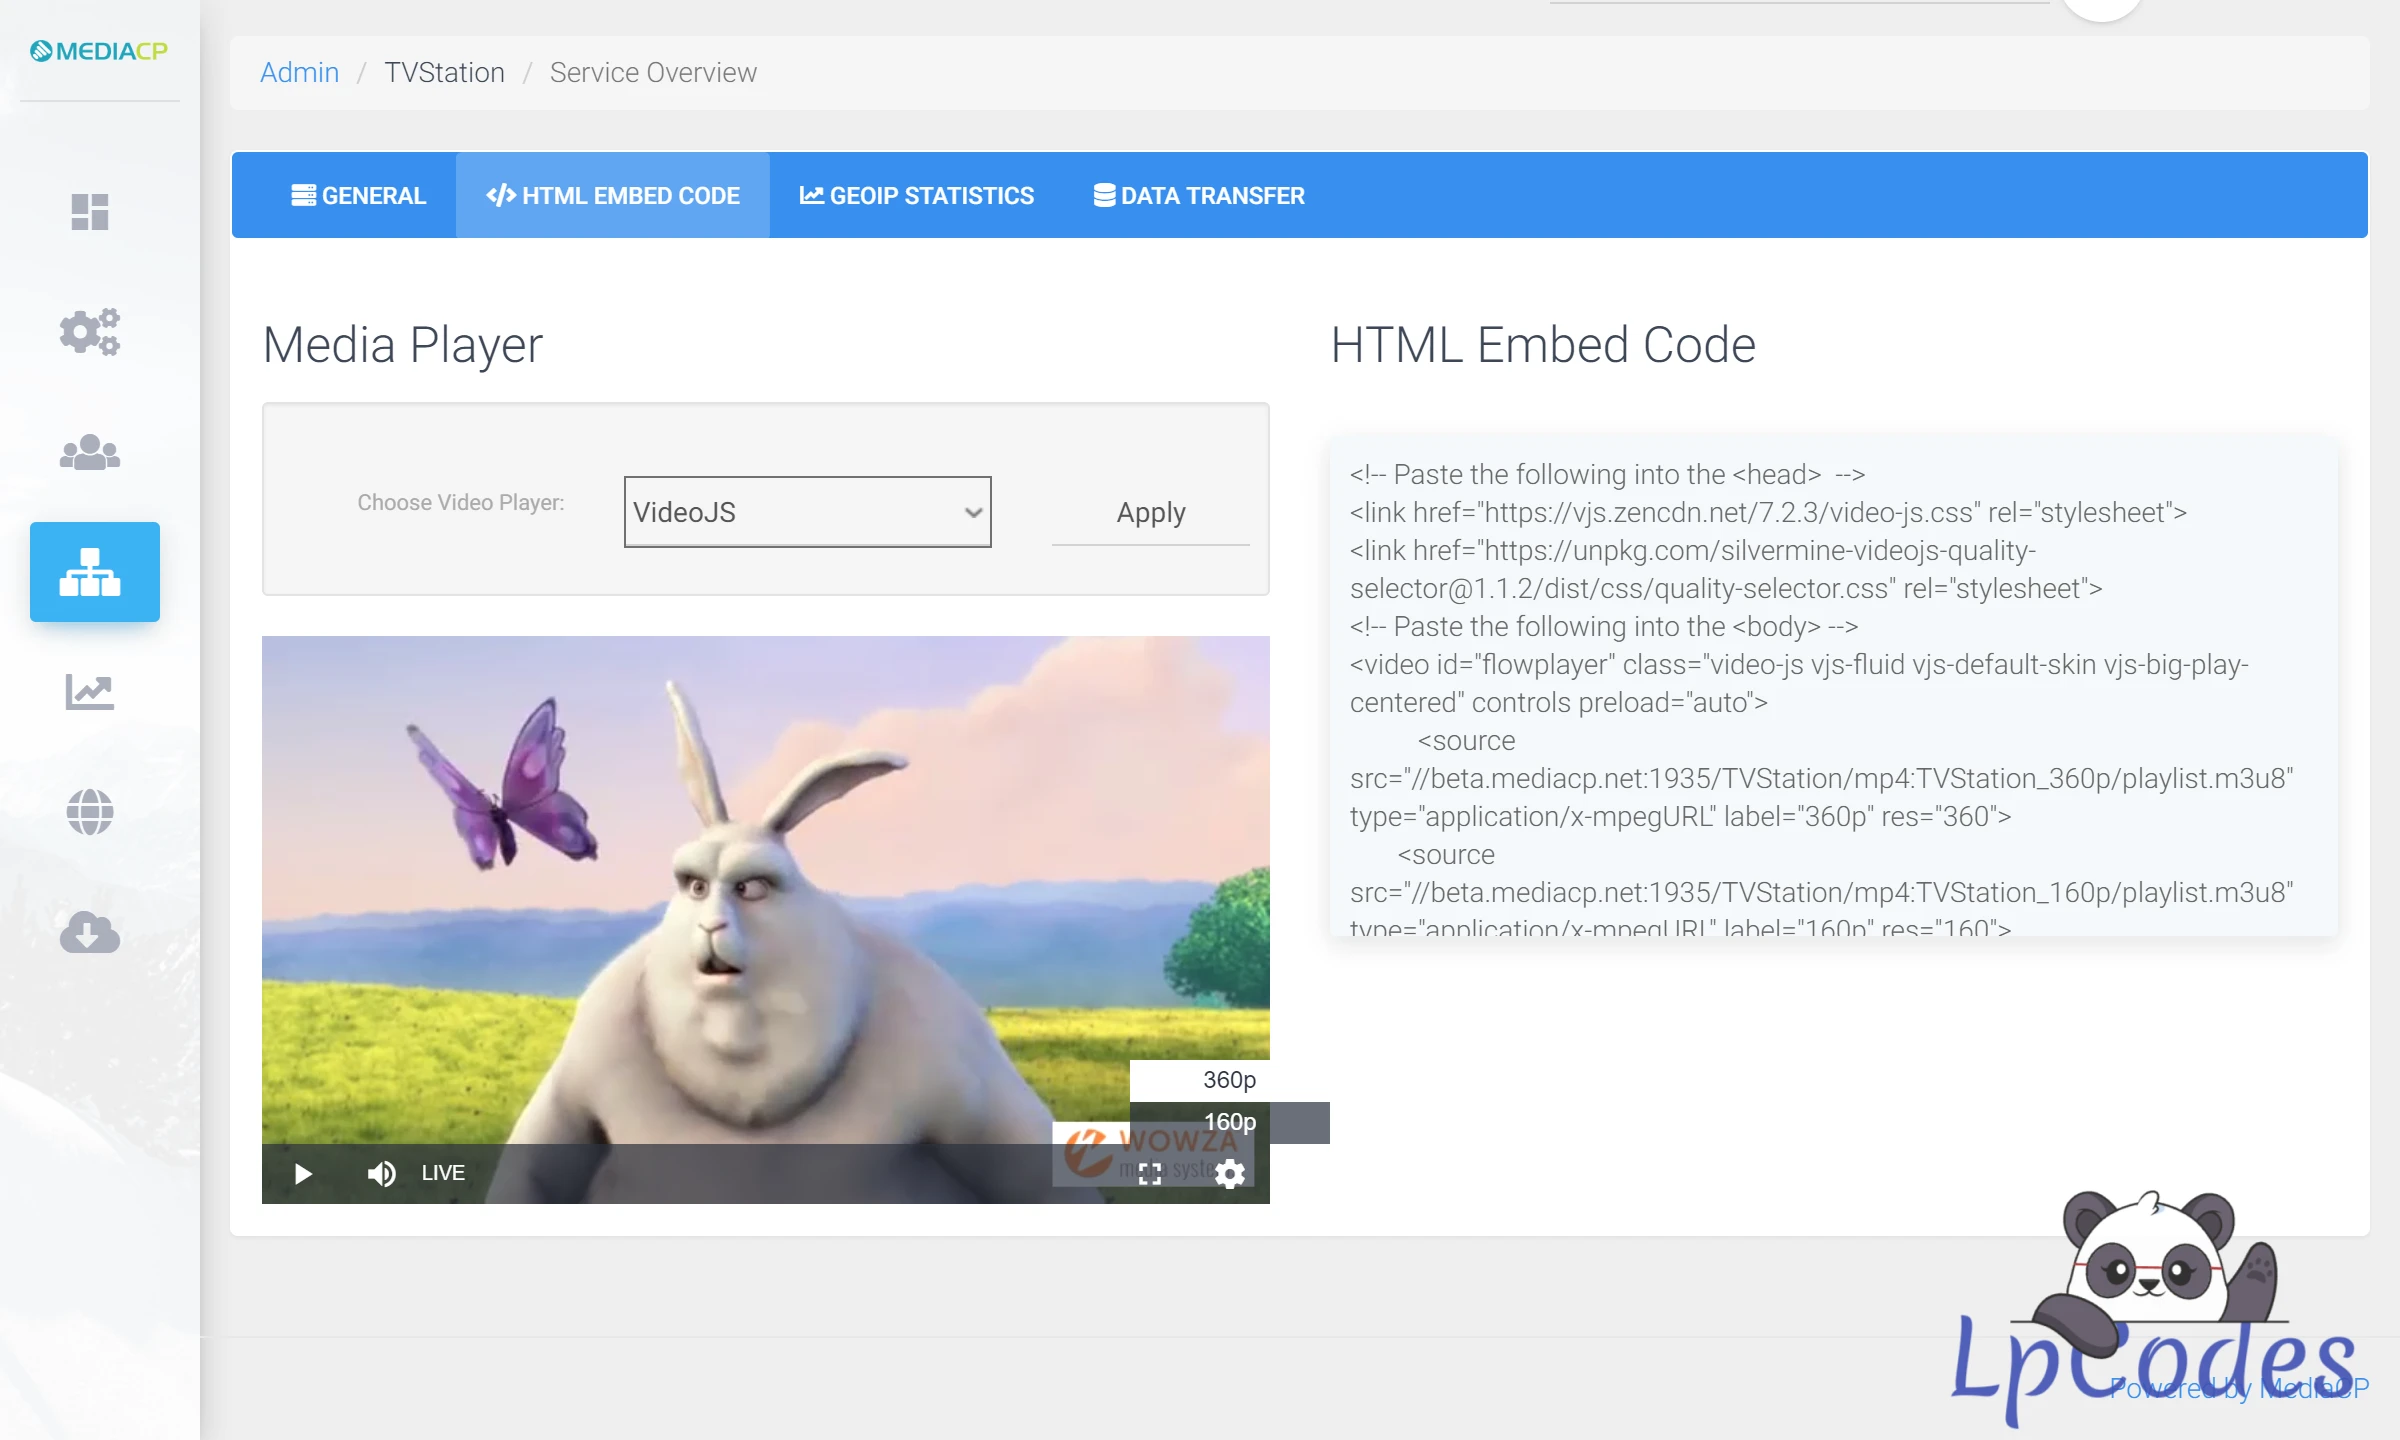The height and width of the screenshot is (1440, 2400).
Task: Select 360p video quality
Action: click(x=1229, y=1080)
